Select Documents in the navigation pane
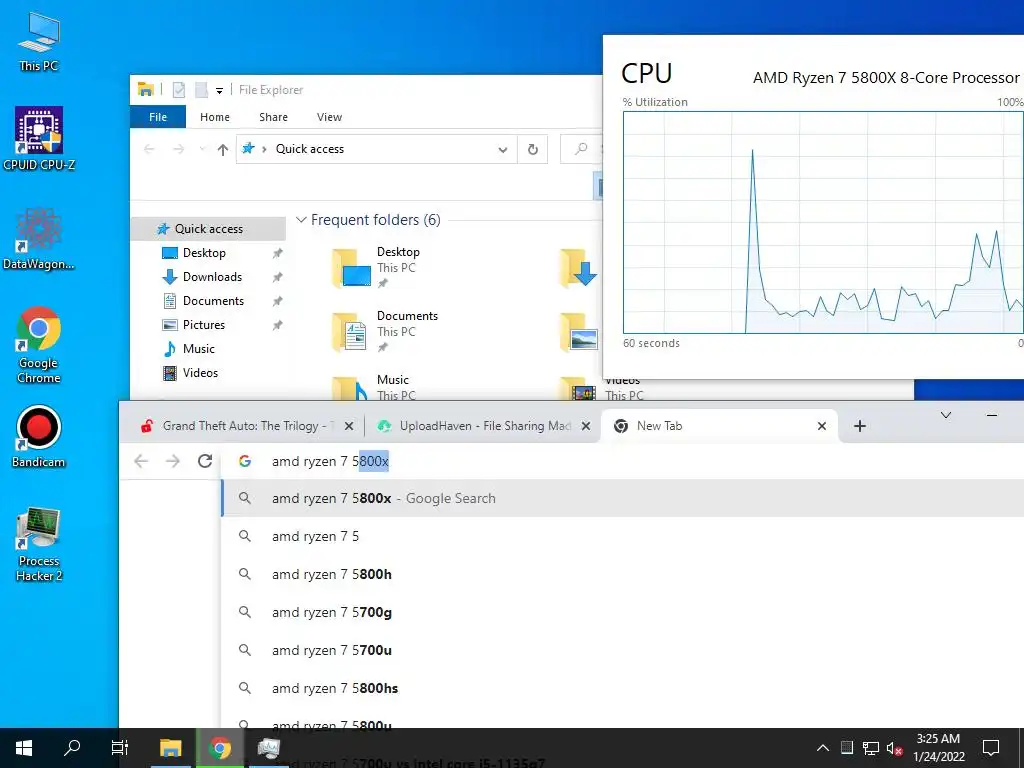This screenshot has width=1024, height=768. (x=213, y=301)
